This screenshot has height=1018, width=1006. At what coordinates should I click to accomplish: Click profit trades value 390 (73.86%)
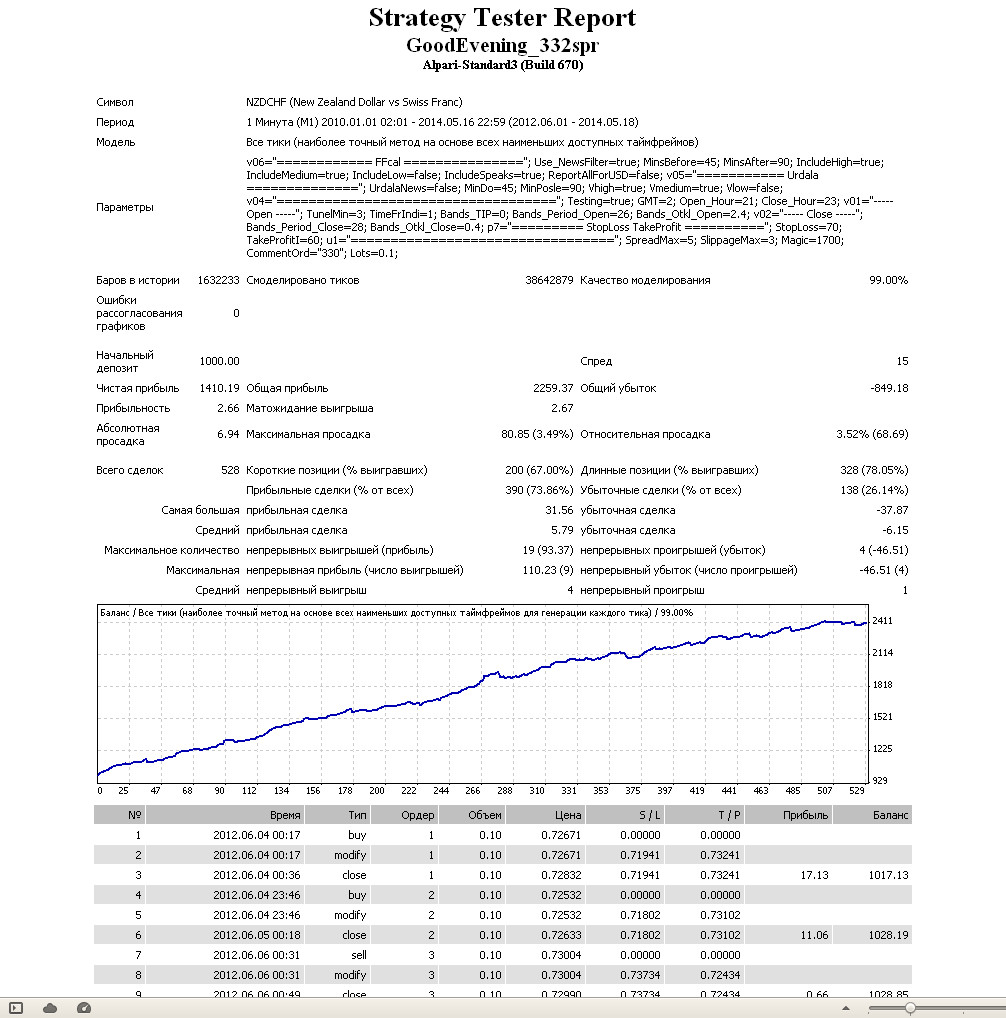[x=539, y=490]
